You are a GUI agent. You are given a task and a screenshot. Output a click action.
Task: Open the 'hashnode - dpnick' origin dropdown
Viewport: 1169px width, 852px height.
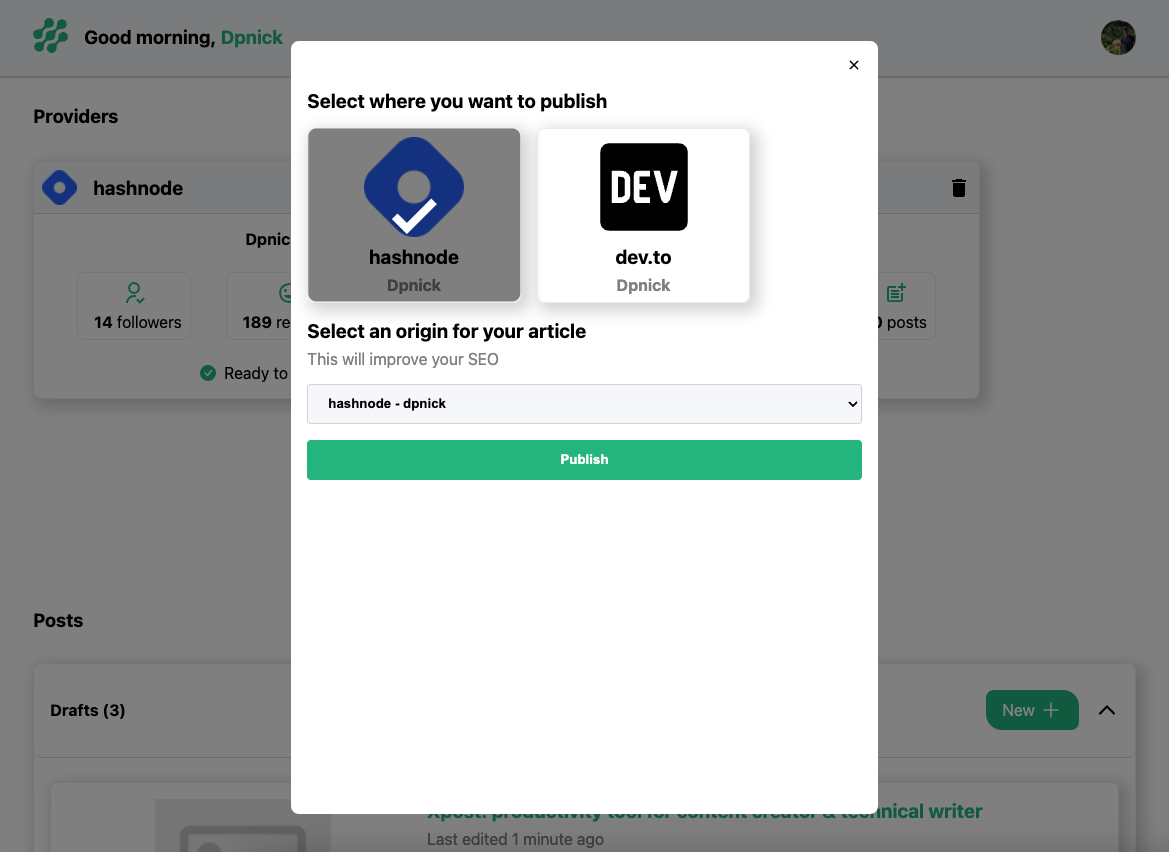[x=584, y=404]
